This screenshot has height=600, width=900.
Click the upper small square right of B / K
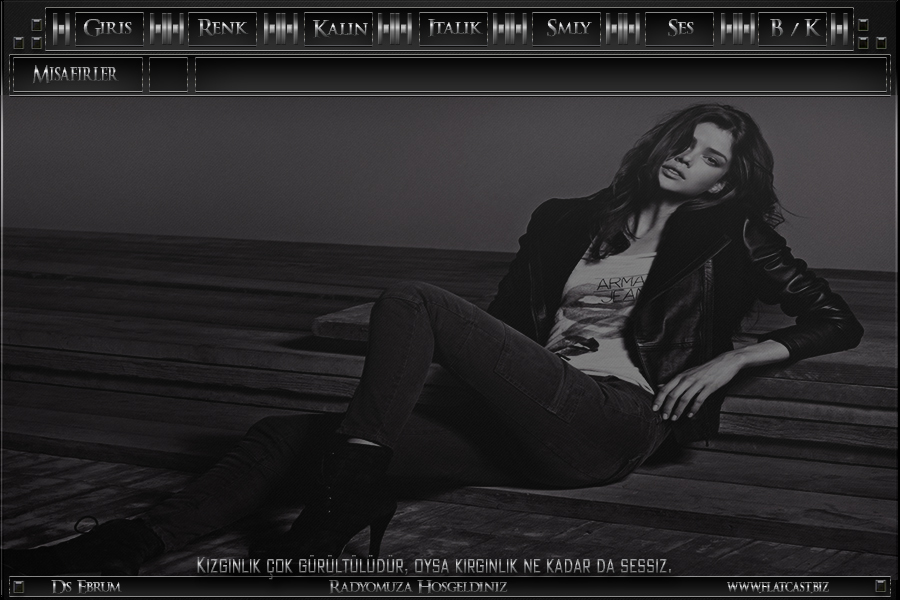coord(863,24)
